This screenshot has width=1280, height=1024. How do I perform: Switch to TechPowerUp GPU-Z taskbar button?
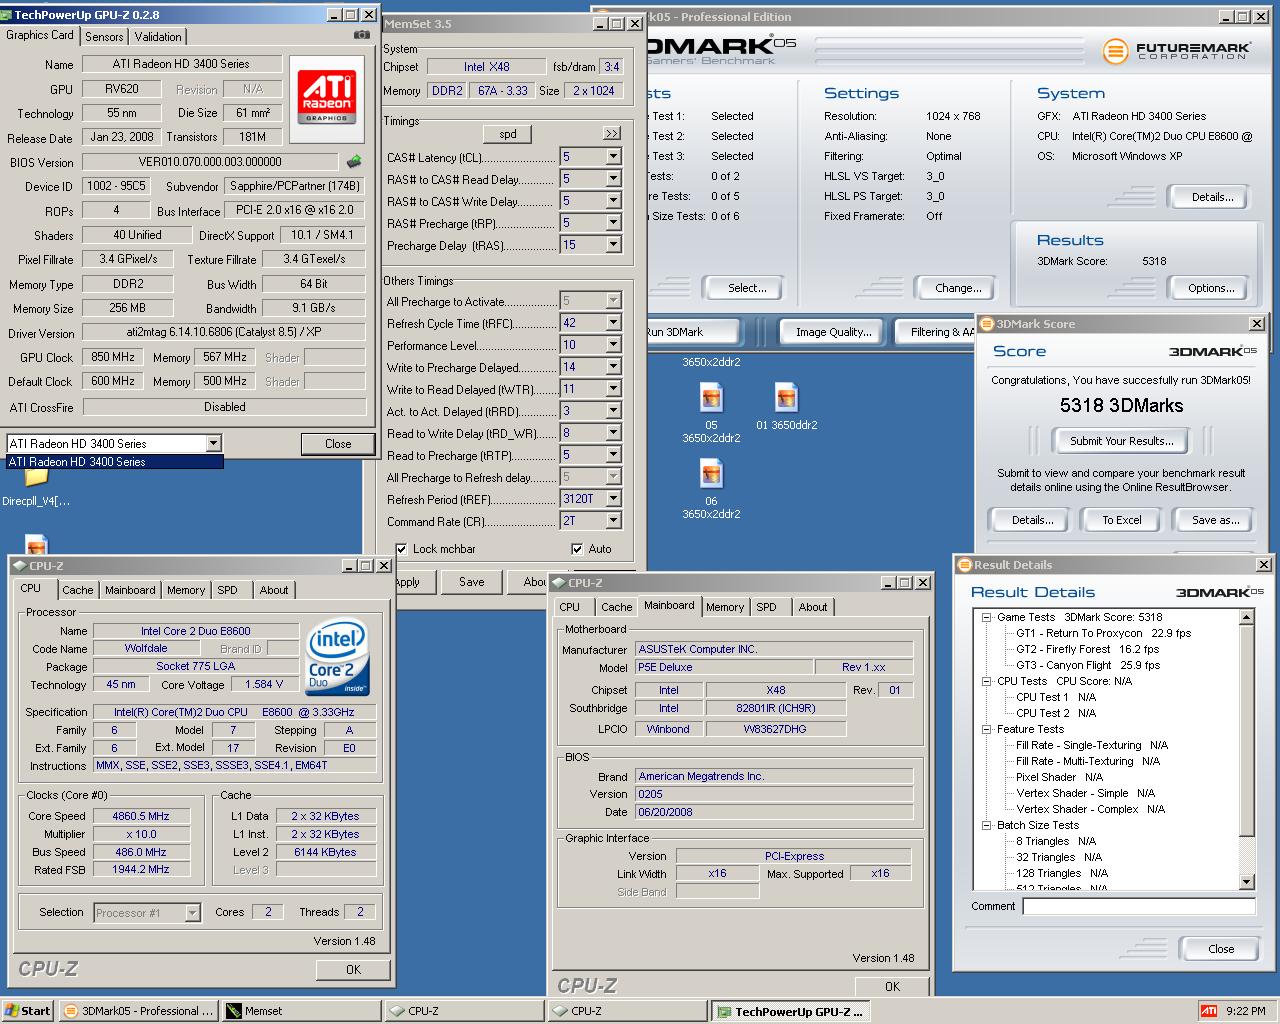click(x=790, y=1011)
